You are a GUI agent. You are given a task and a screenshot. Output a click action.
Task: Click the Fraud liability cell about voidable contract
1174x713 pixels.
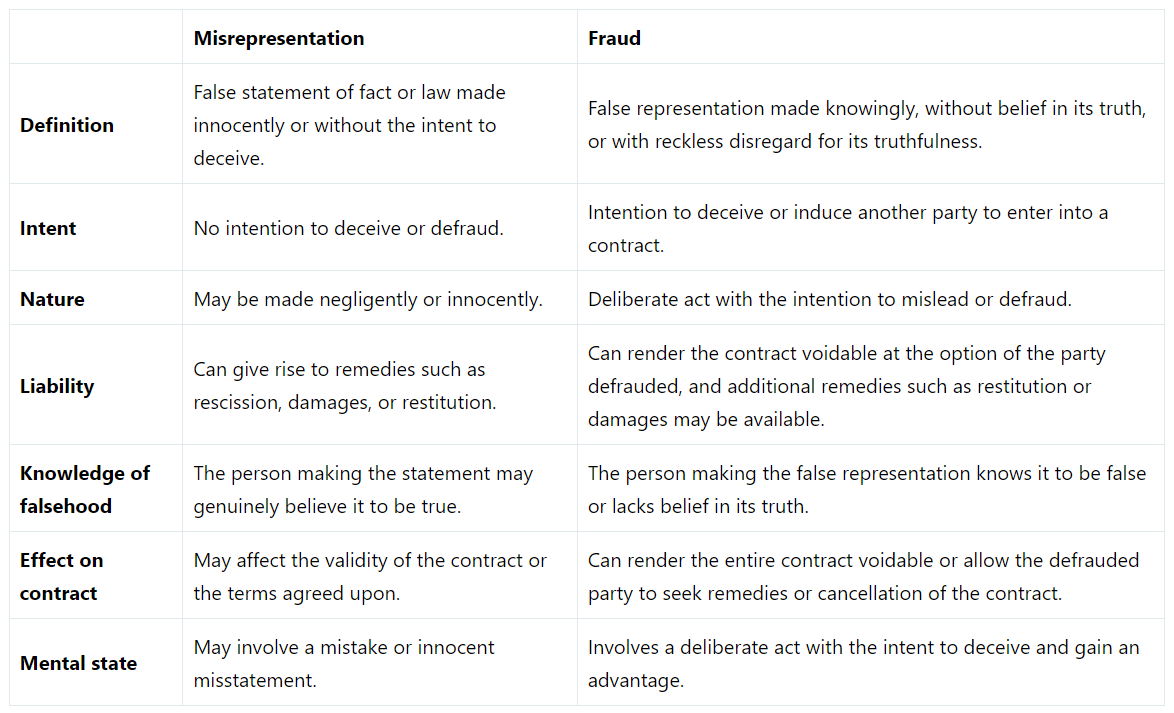click(846, 386)
